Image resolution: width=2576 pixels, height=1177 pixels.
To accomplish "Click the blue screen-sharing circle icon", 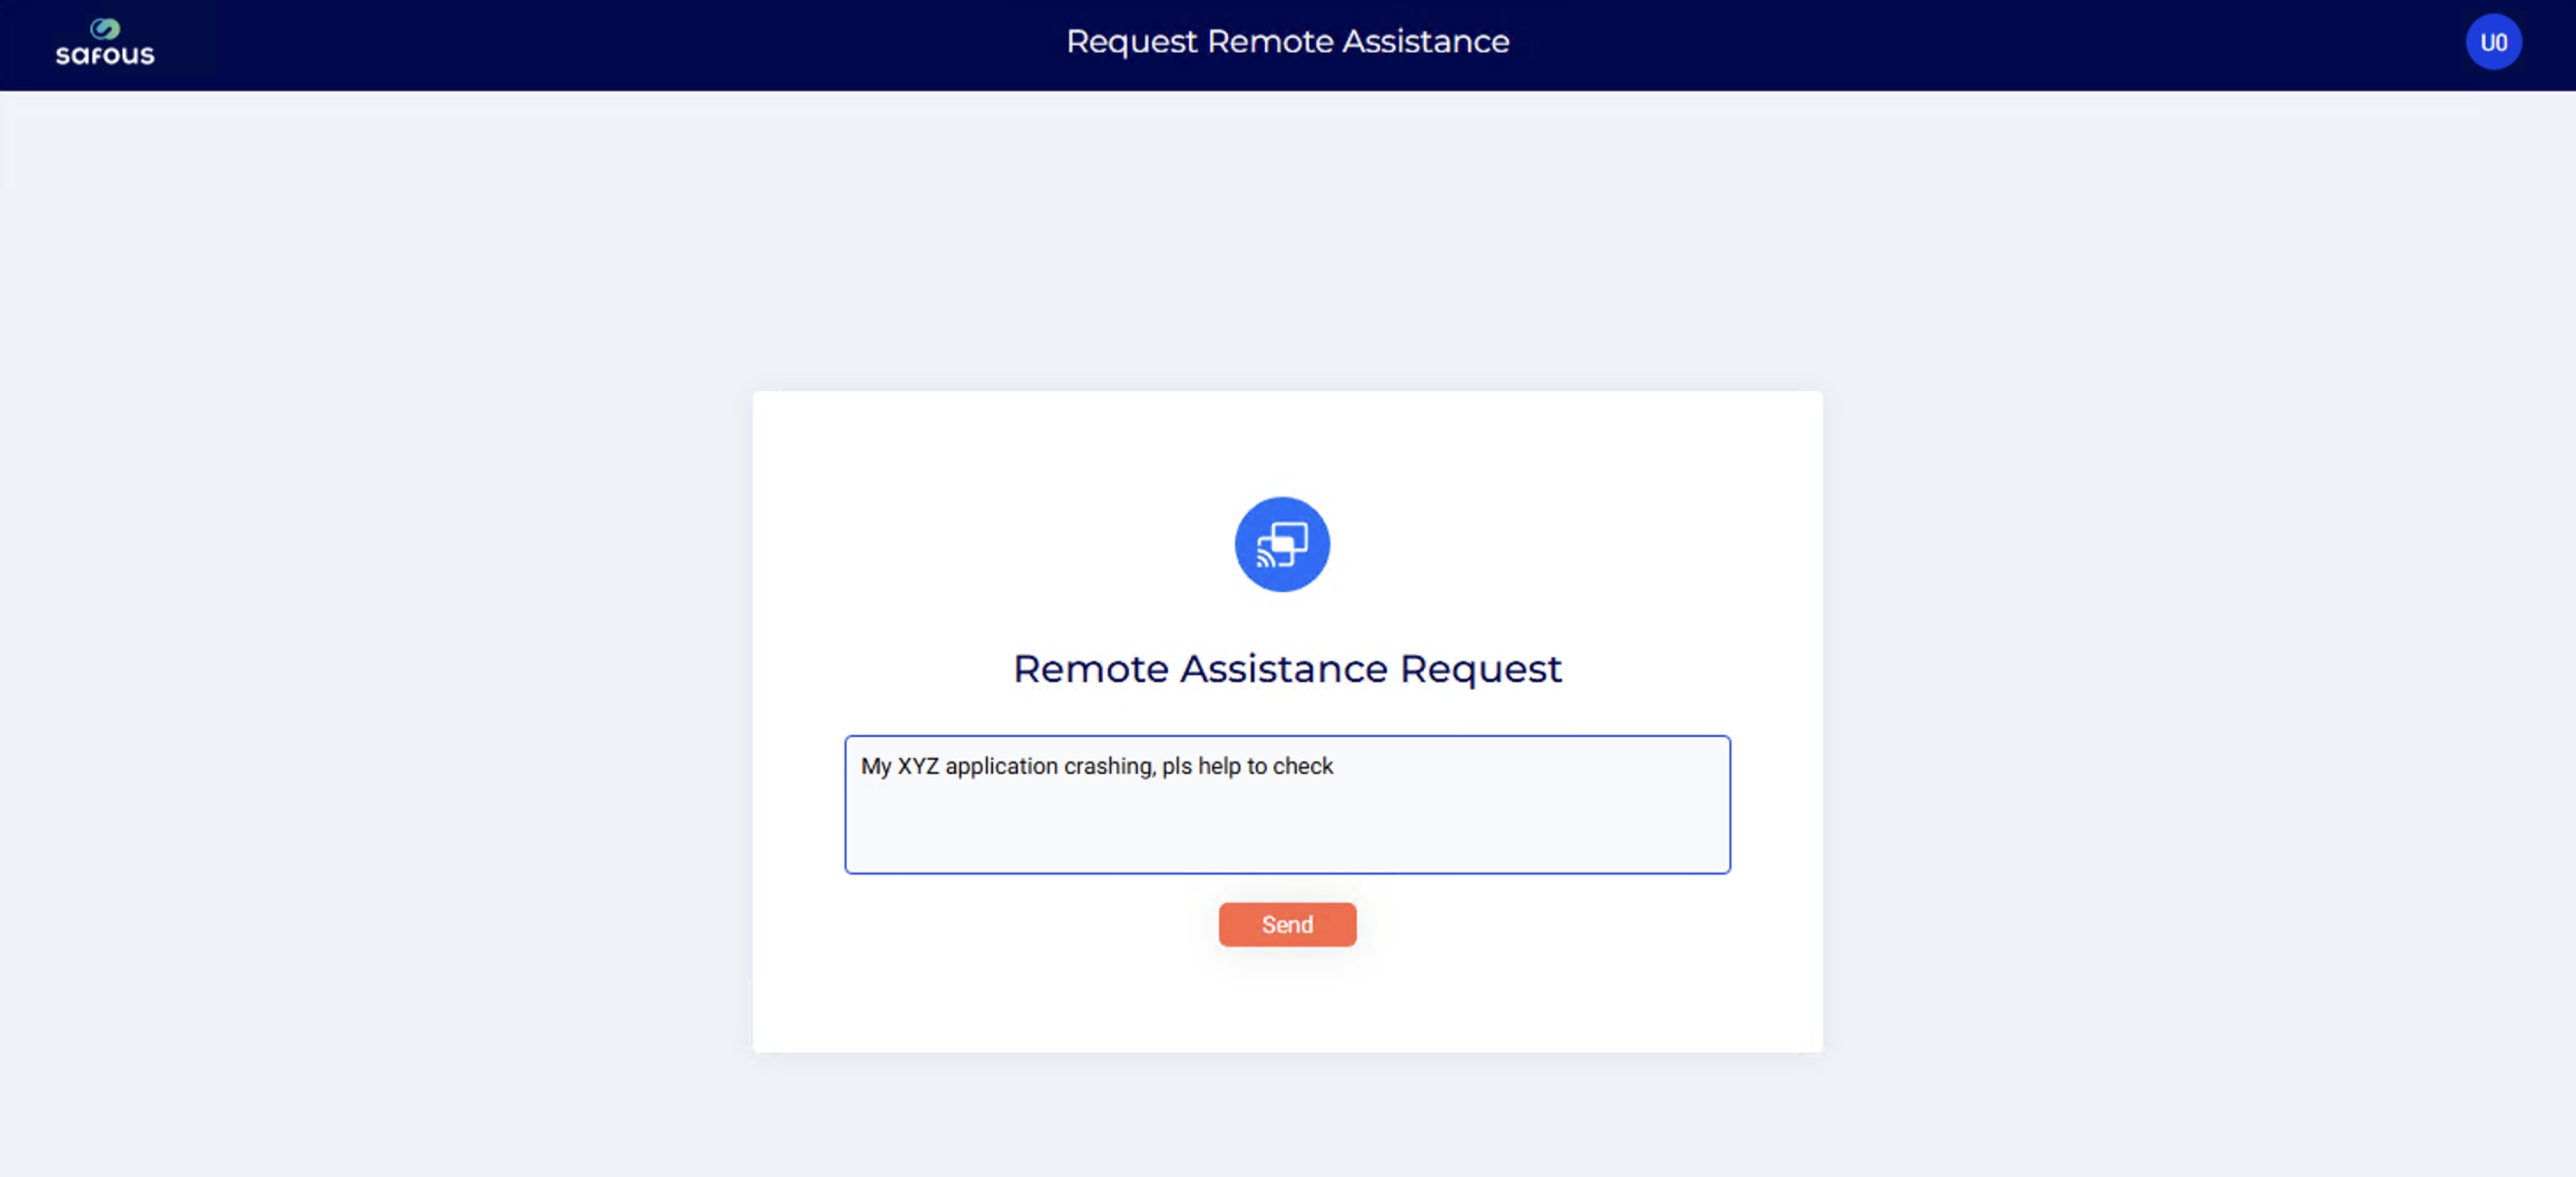I will pos(1281,544).
